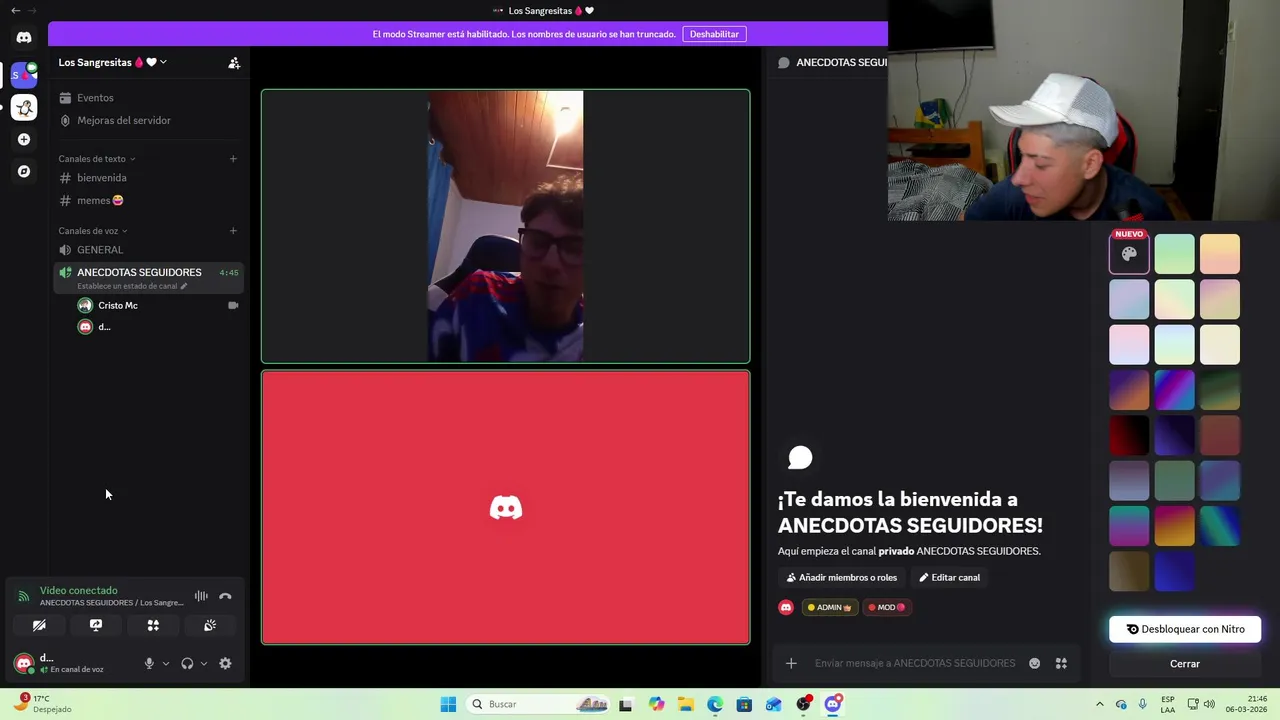Launch an activity using the shapes icon

pos(153,625)
